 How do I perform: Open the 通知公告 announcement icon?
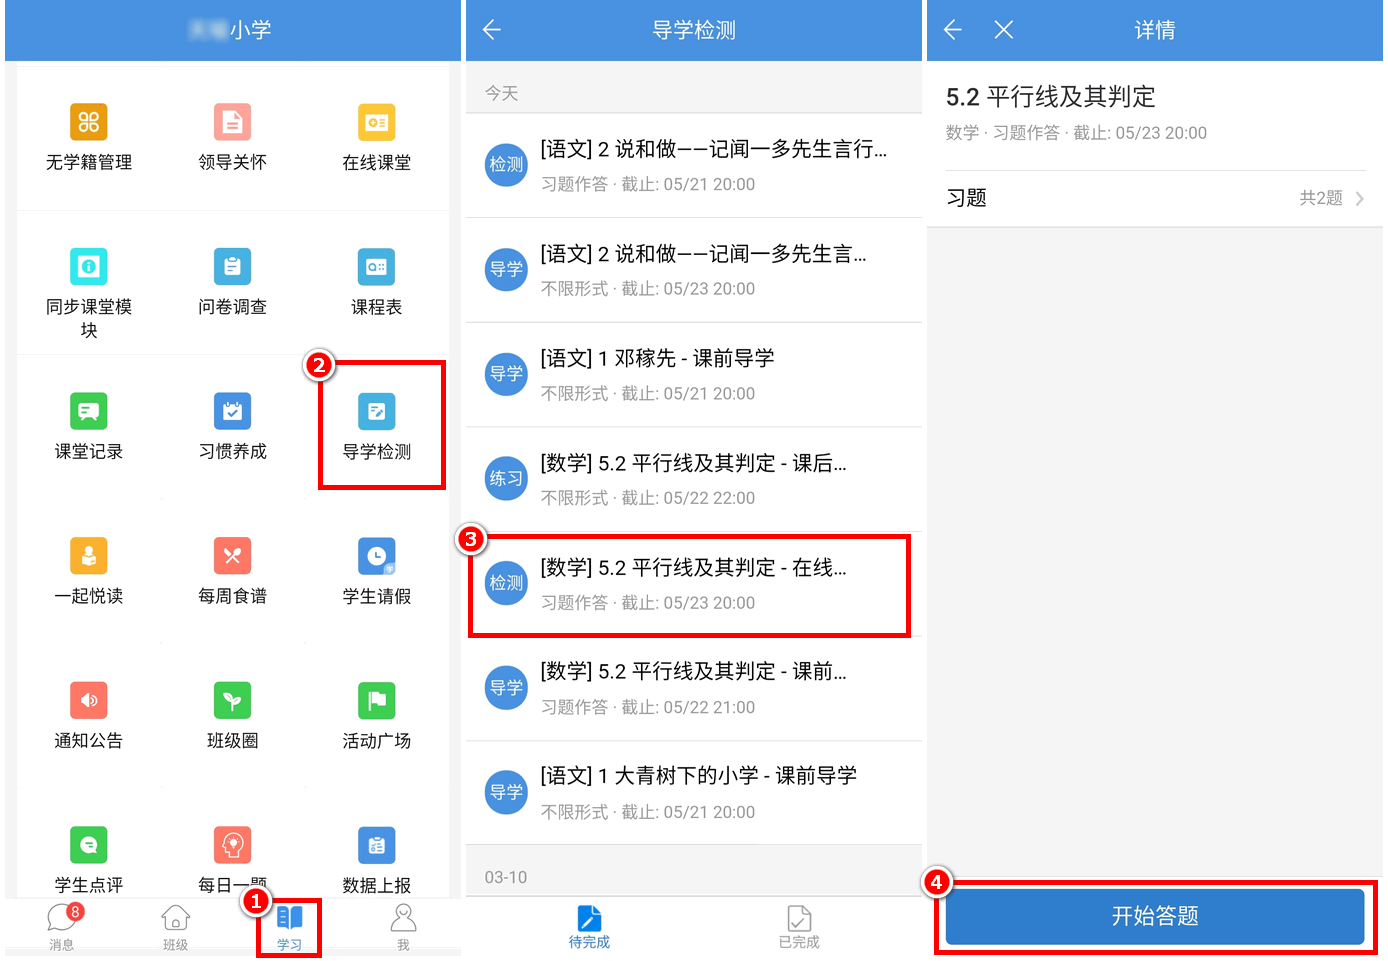[89, 701]
